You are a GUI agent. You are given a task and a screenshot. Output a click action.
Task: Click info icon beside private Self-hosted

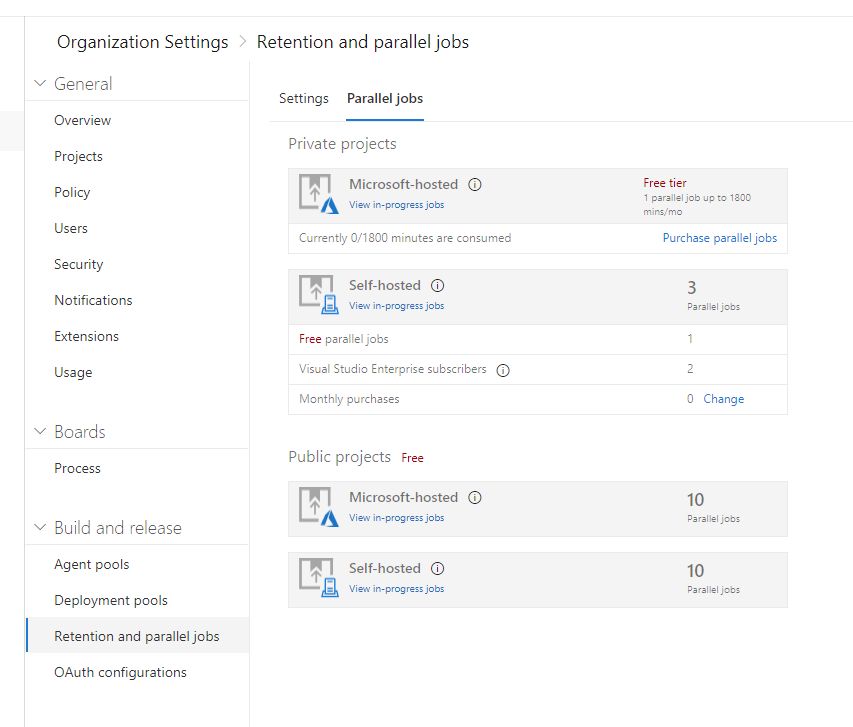(x=437, y=285)
